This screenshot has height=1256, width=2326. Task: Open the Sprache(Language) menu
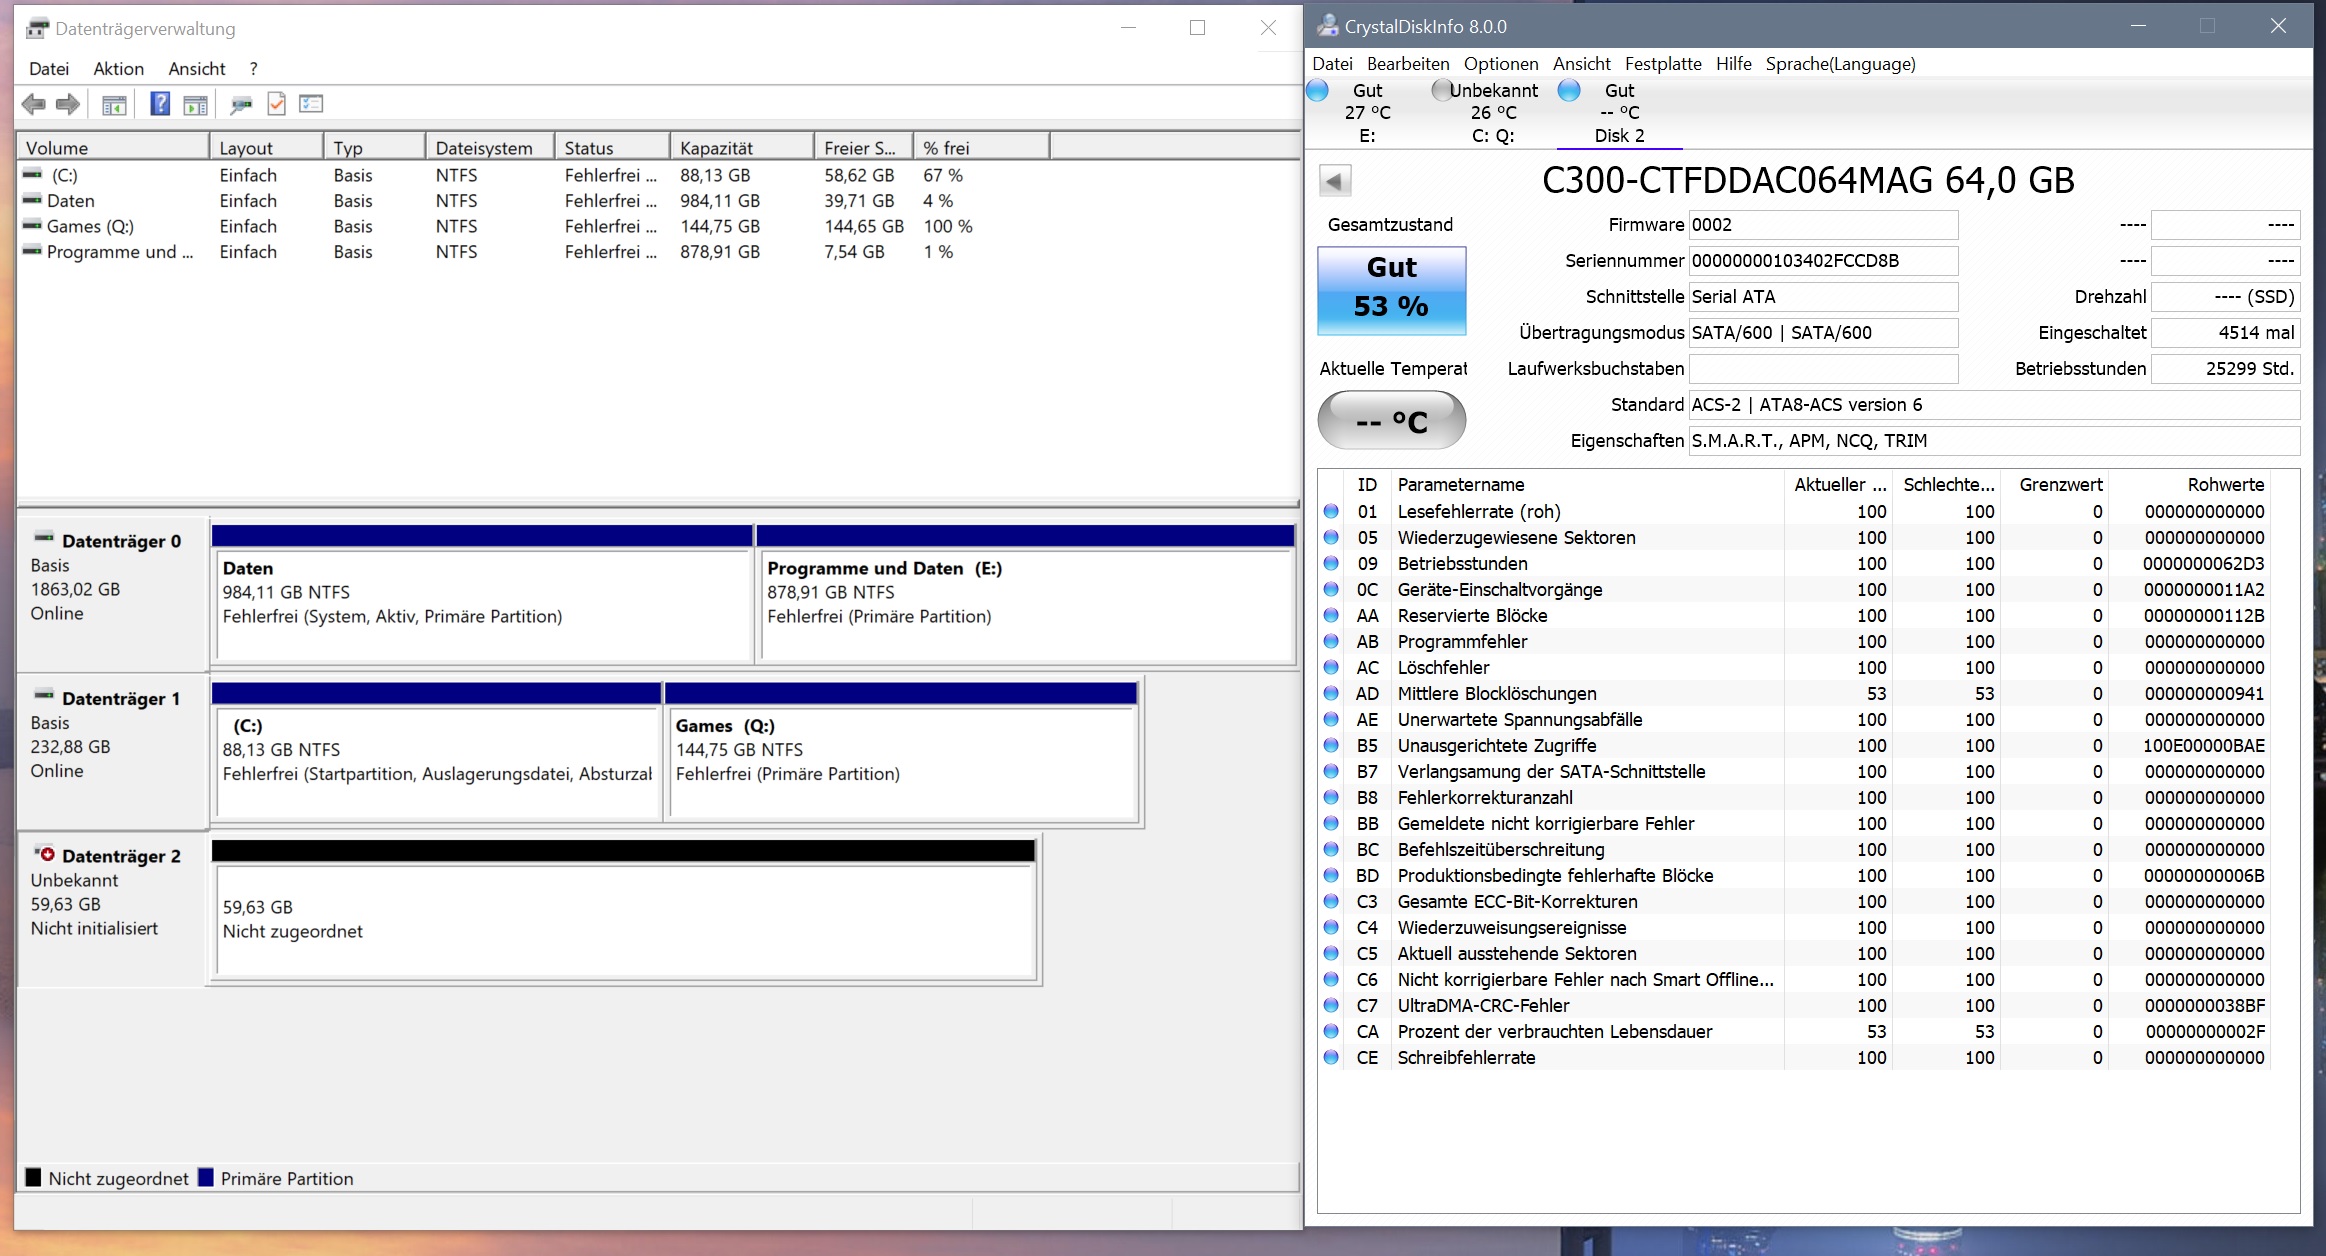coord(1839,64)
